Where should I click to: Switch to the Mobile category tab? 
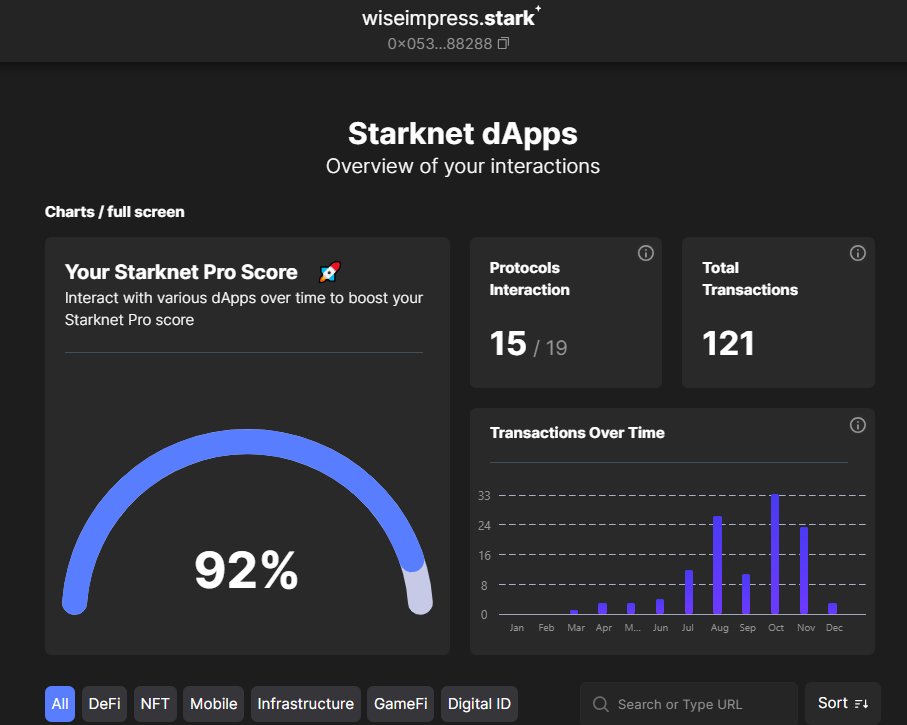tap(213, 704)
